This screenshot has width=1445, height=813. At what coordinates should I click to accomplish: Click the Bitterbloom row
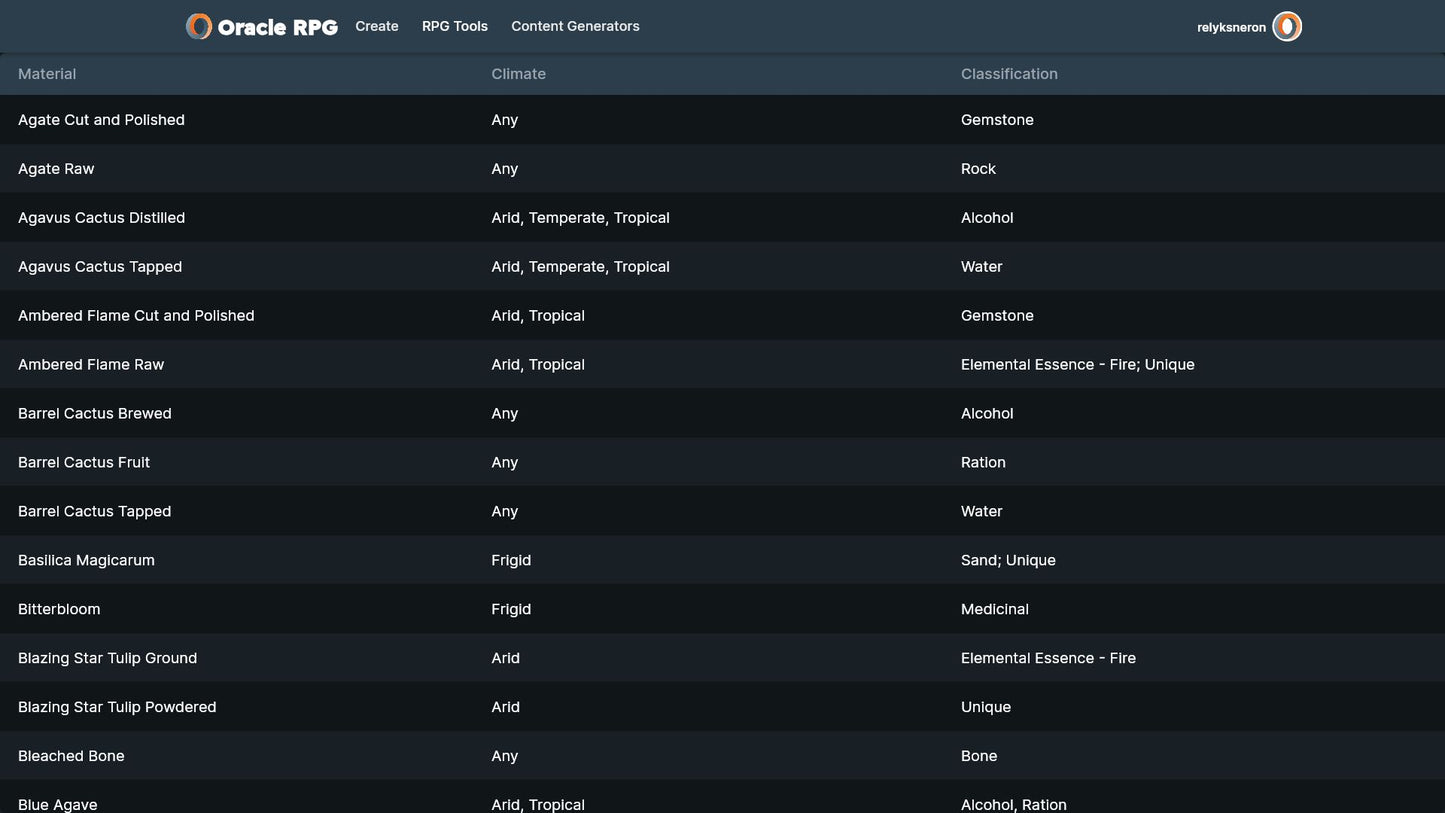point(59,610)
